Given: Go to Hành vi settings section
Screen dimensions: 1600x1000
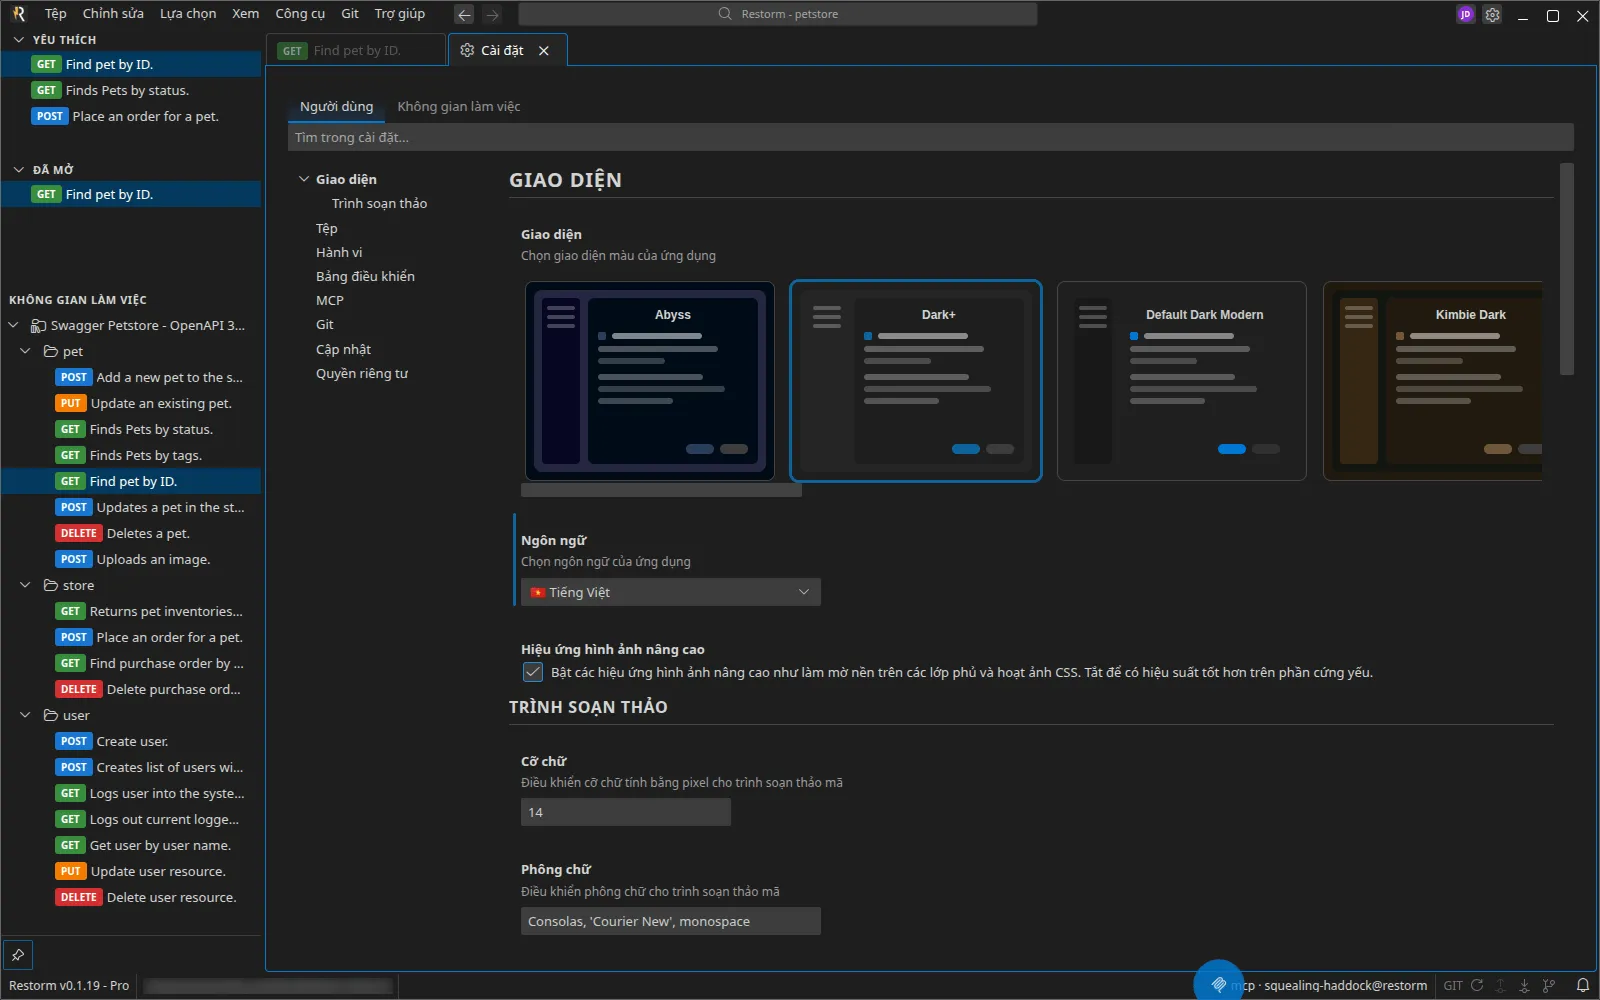Looking at the screenshot, I should coord(339,252).
